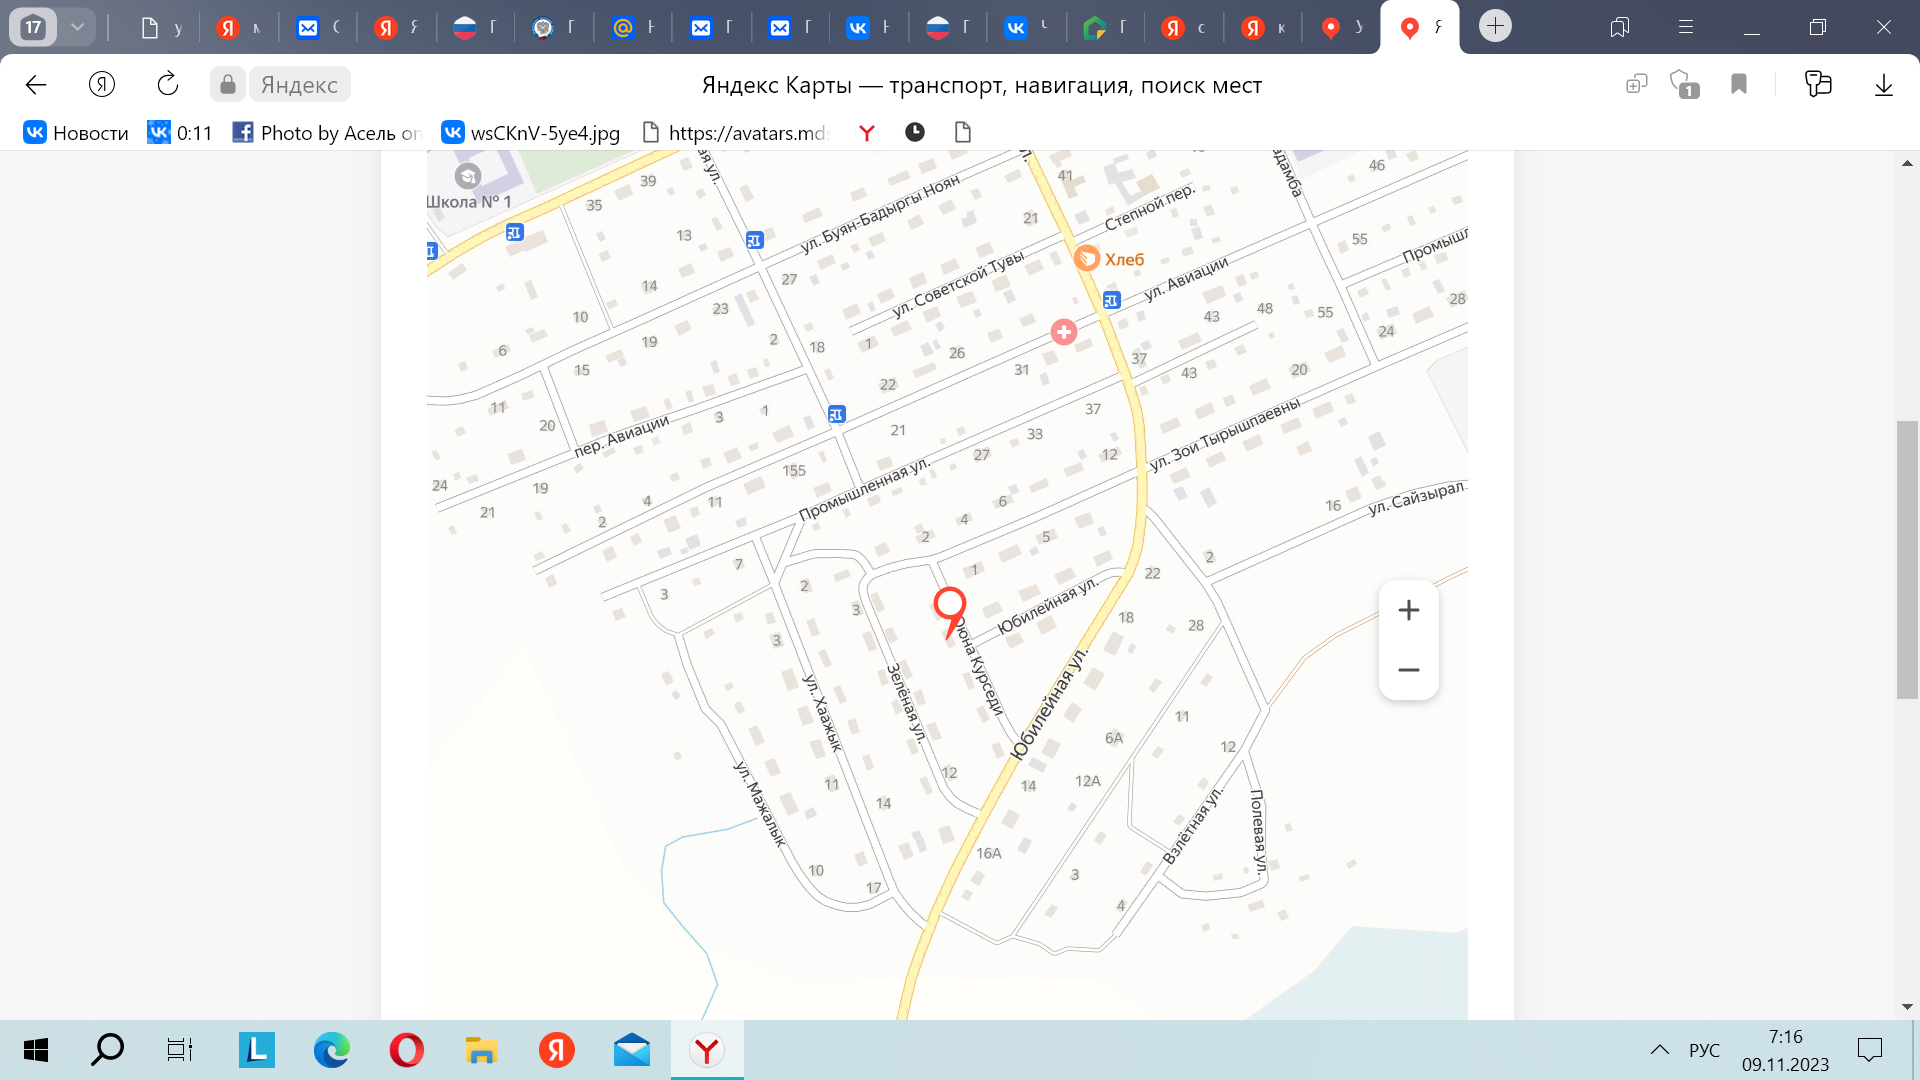The image size is (1920, 1080).
Task: Expand the tab group dropdown chevron
Action: 77,27
